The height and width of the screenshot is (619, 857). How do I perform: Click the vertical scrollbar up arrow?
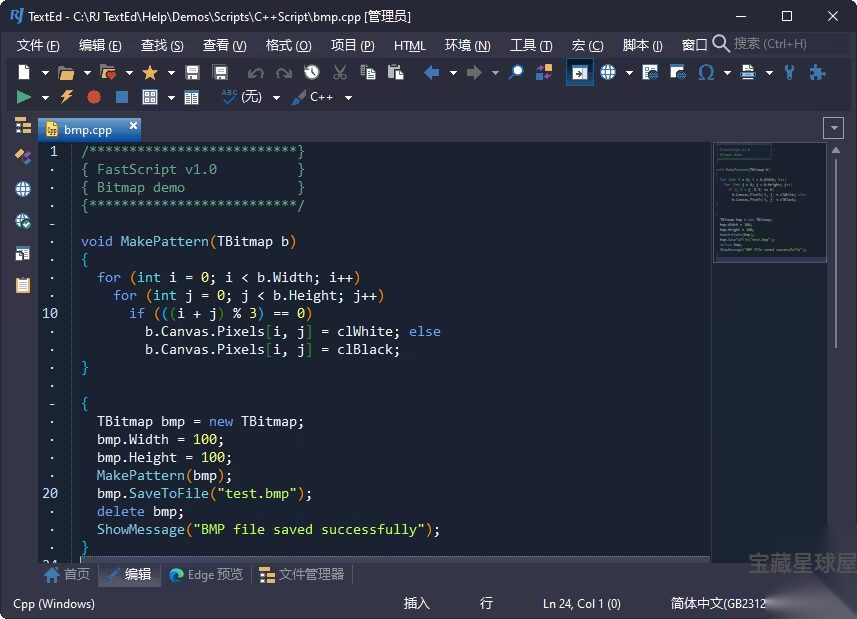click(836, 150)
